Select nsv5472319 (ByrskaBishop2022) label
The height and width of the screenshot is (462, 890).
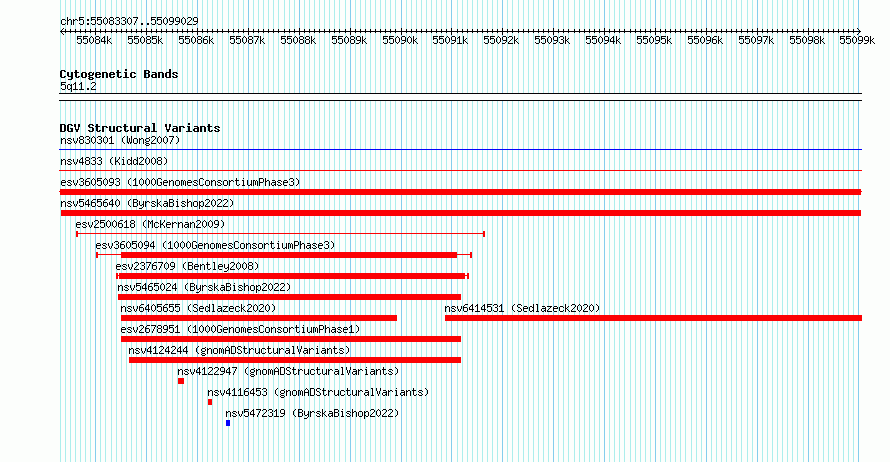312,413
